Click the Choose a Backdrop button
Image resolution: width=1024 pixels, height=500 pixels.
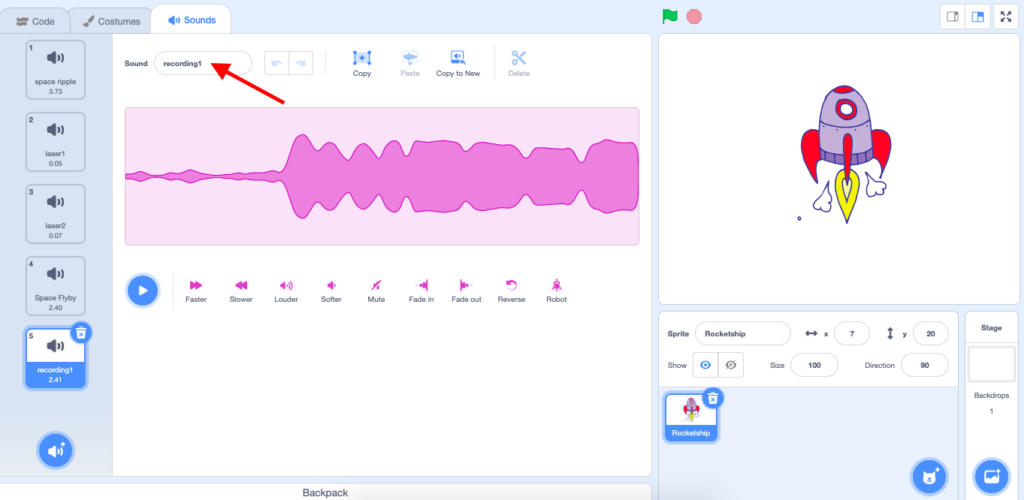coord(991,477)
